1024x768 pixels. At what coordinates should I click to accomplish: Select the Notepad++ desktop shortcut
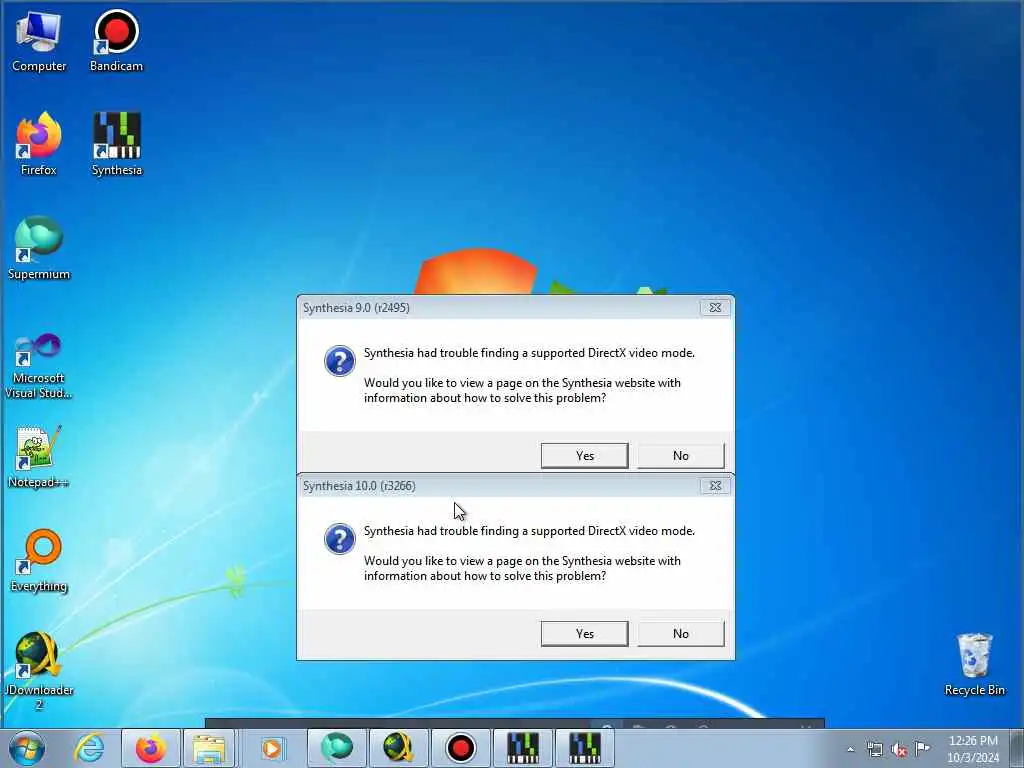click(39, 457)
